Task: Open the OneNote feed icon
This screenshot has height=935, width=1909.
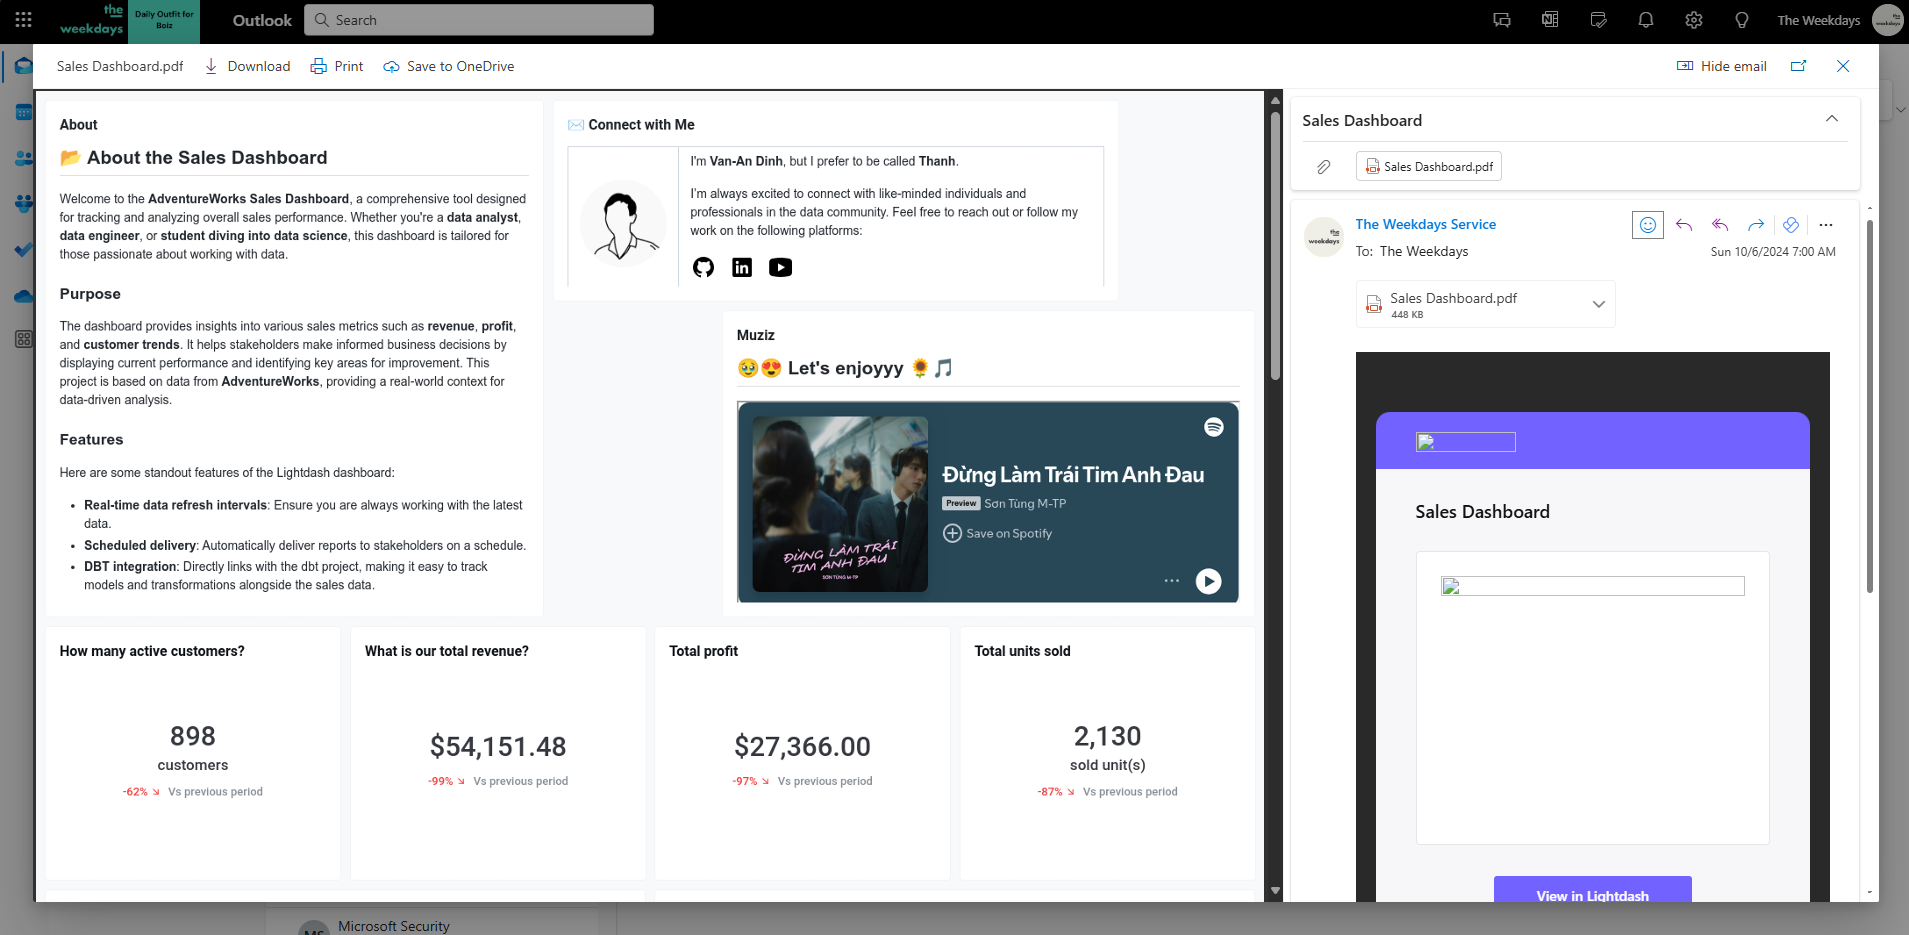Action: tap(1550, 20)
